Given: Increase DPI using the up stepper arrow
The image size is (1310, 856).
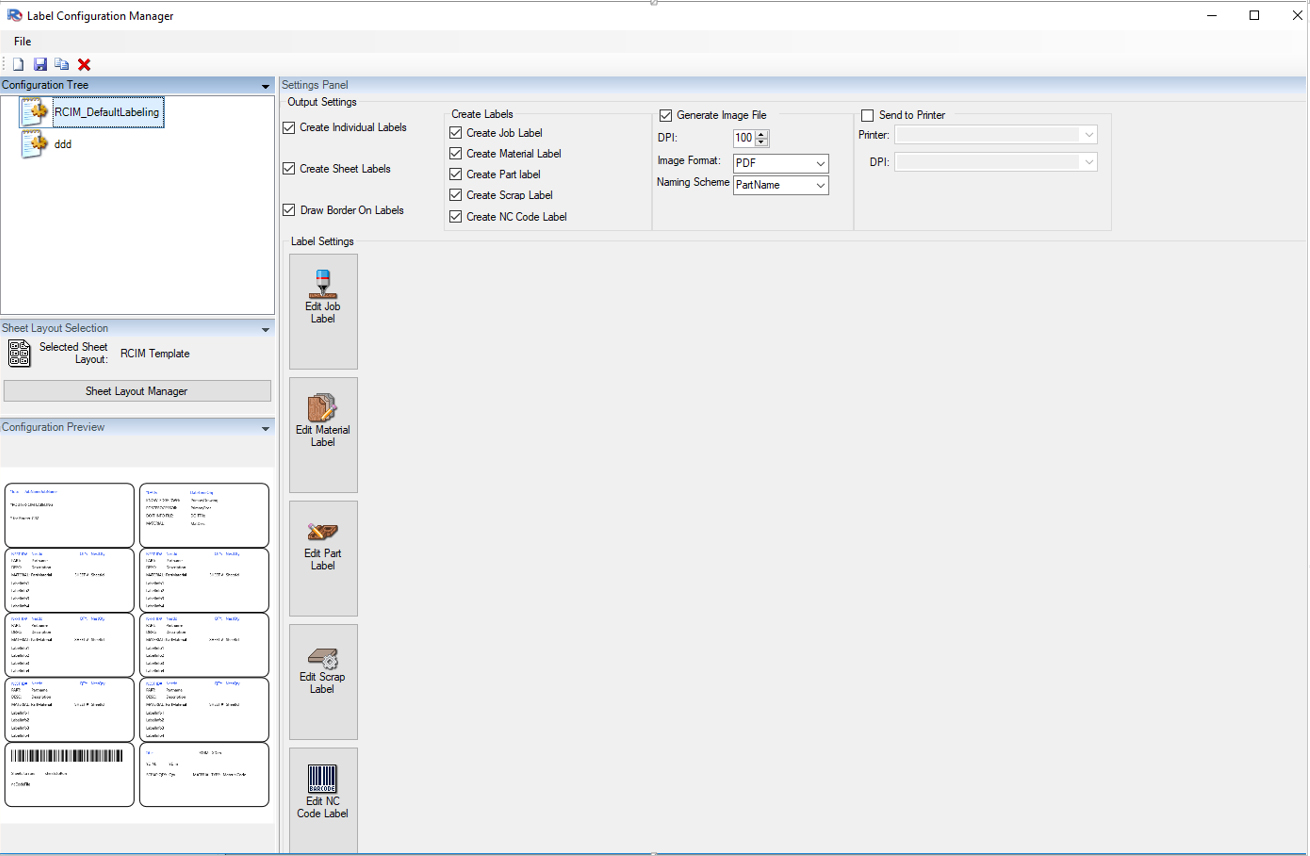Looking at the screenshot, I should (762, 133).
